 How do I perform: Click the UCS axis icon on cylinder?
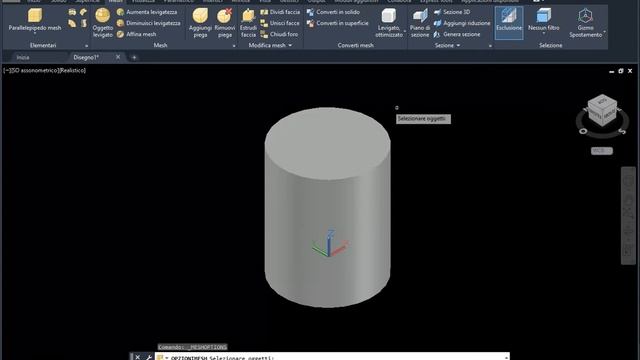tap(329, 244)
